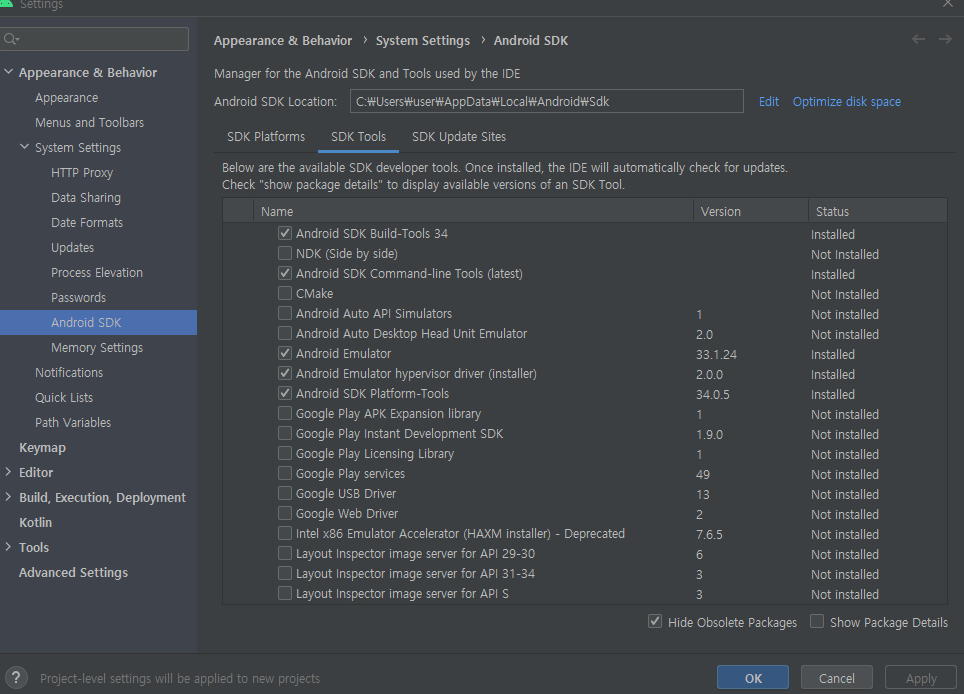Screen dimensions: 964x694
Task: Collapse the Appearance & Behavior section
Action: coord(9,72)
